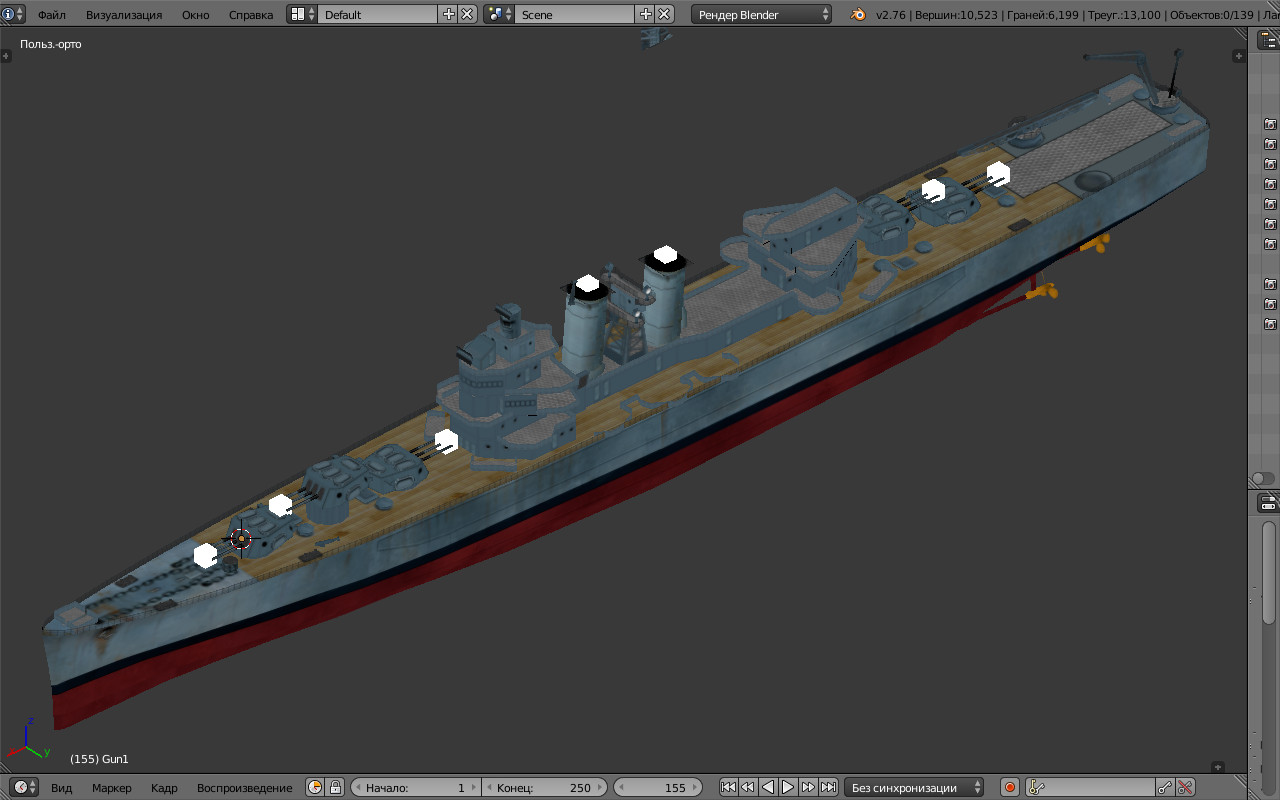Open the Файл menu
The image size is (1280, 800).
coord(52,15)
